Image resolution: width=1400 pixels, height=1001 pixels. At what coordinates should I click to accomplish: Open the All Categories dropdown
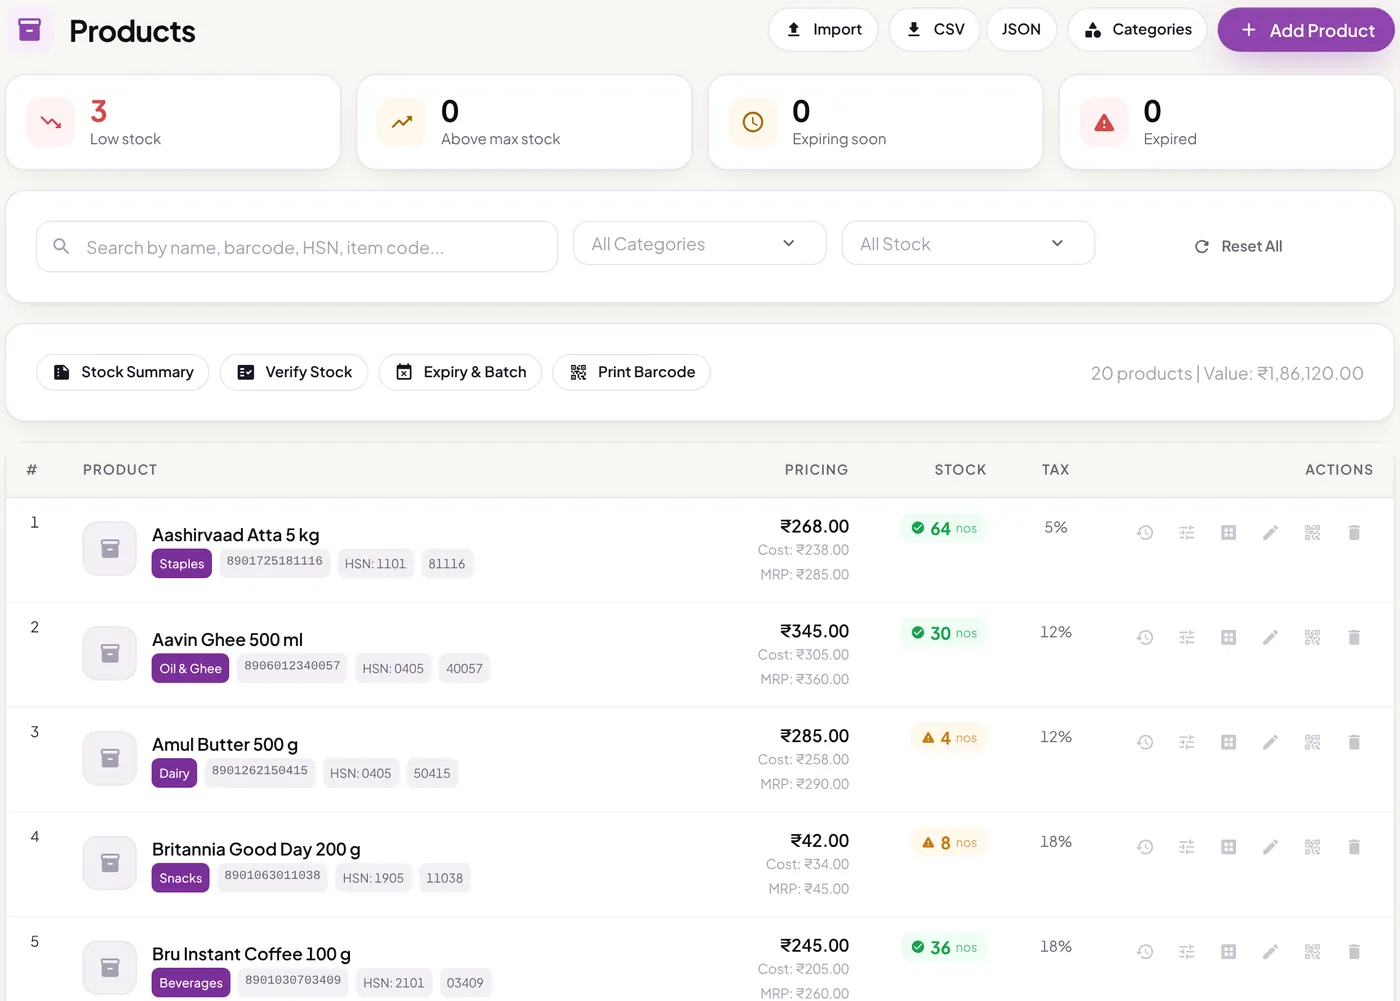699,243
